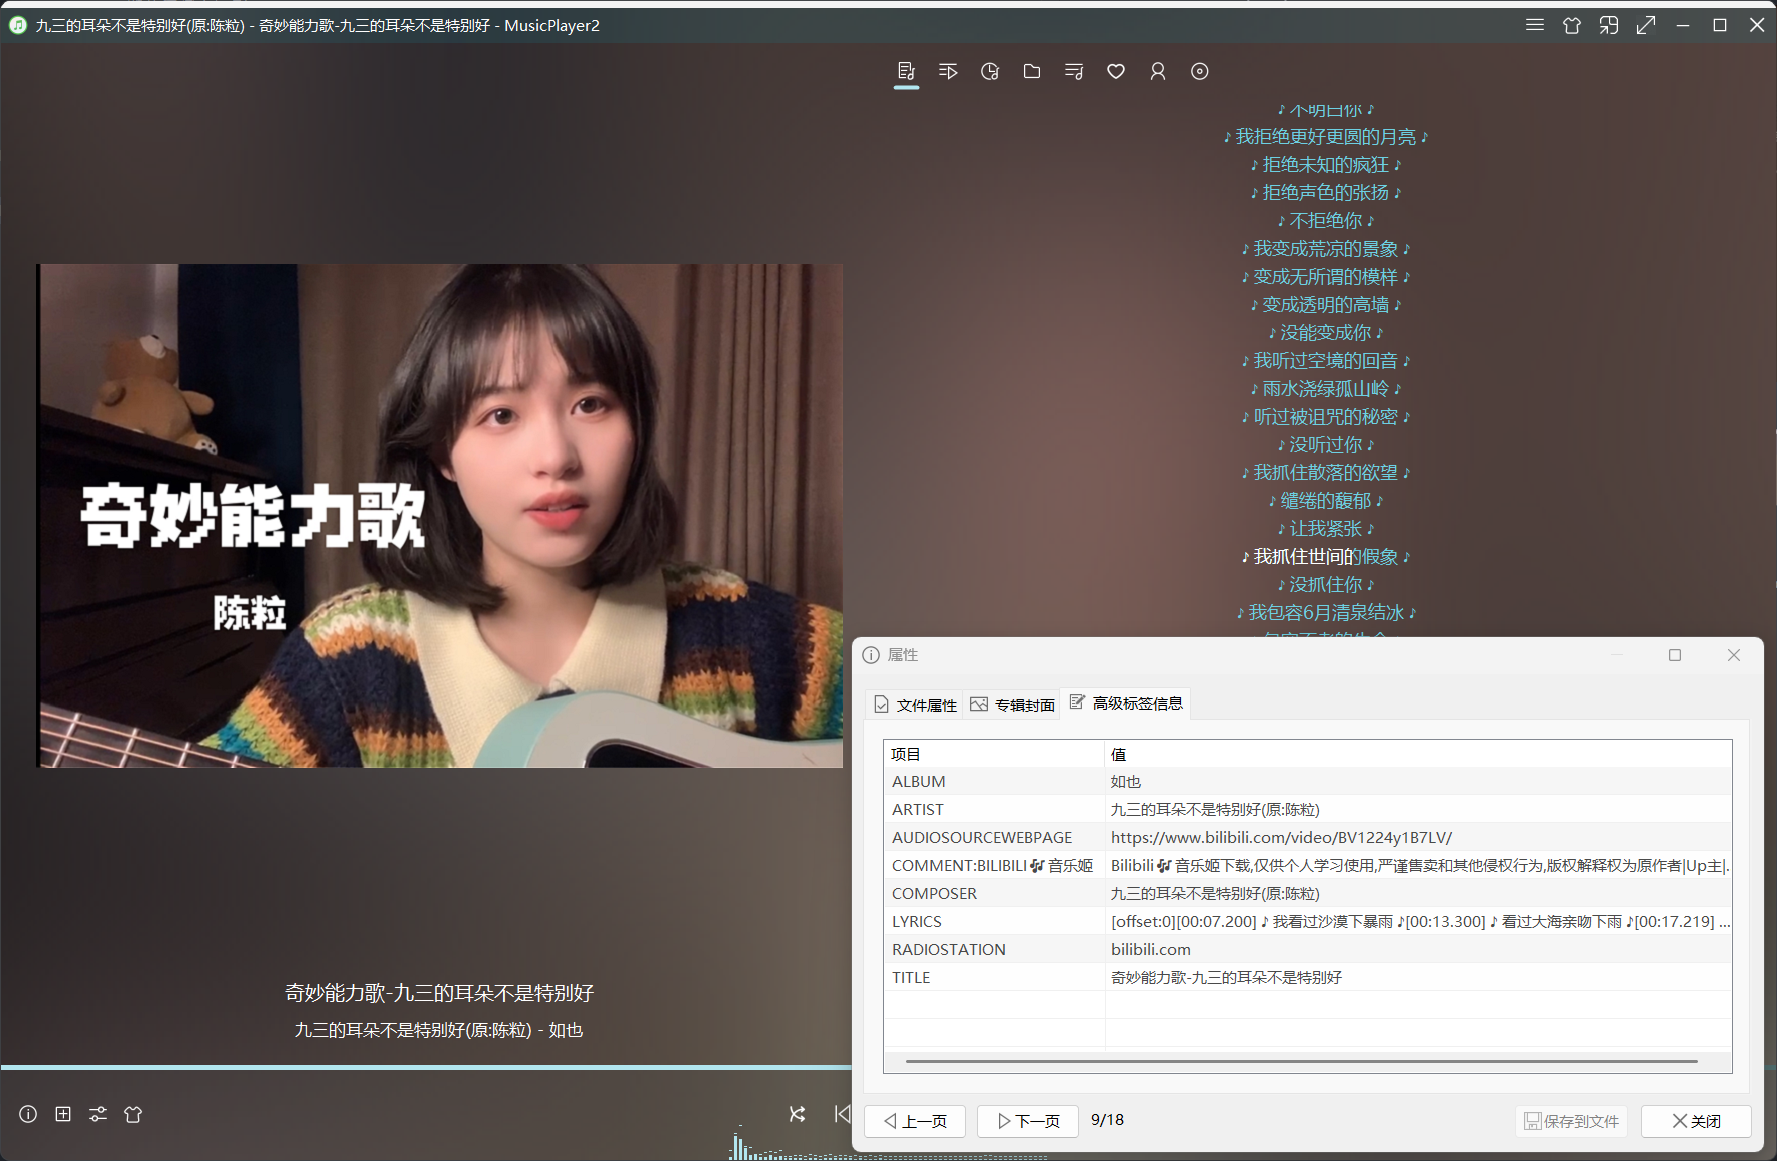Click lyric line 我拒绝更好更圆的月亮

click(x=1326, y=136)
